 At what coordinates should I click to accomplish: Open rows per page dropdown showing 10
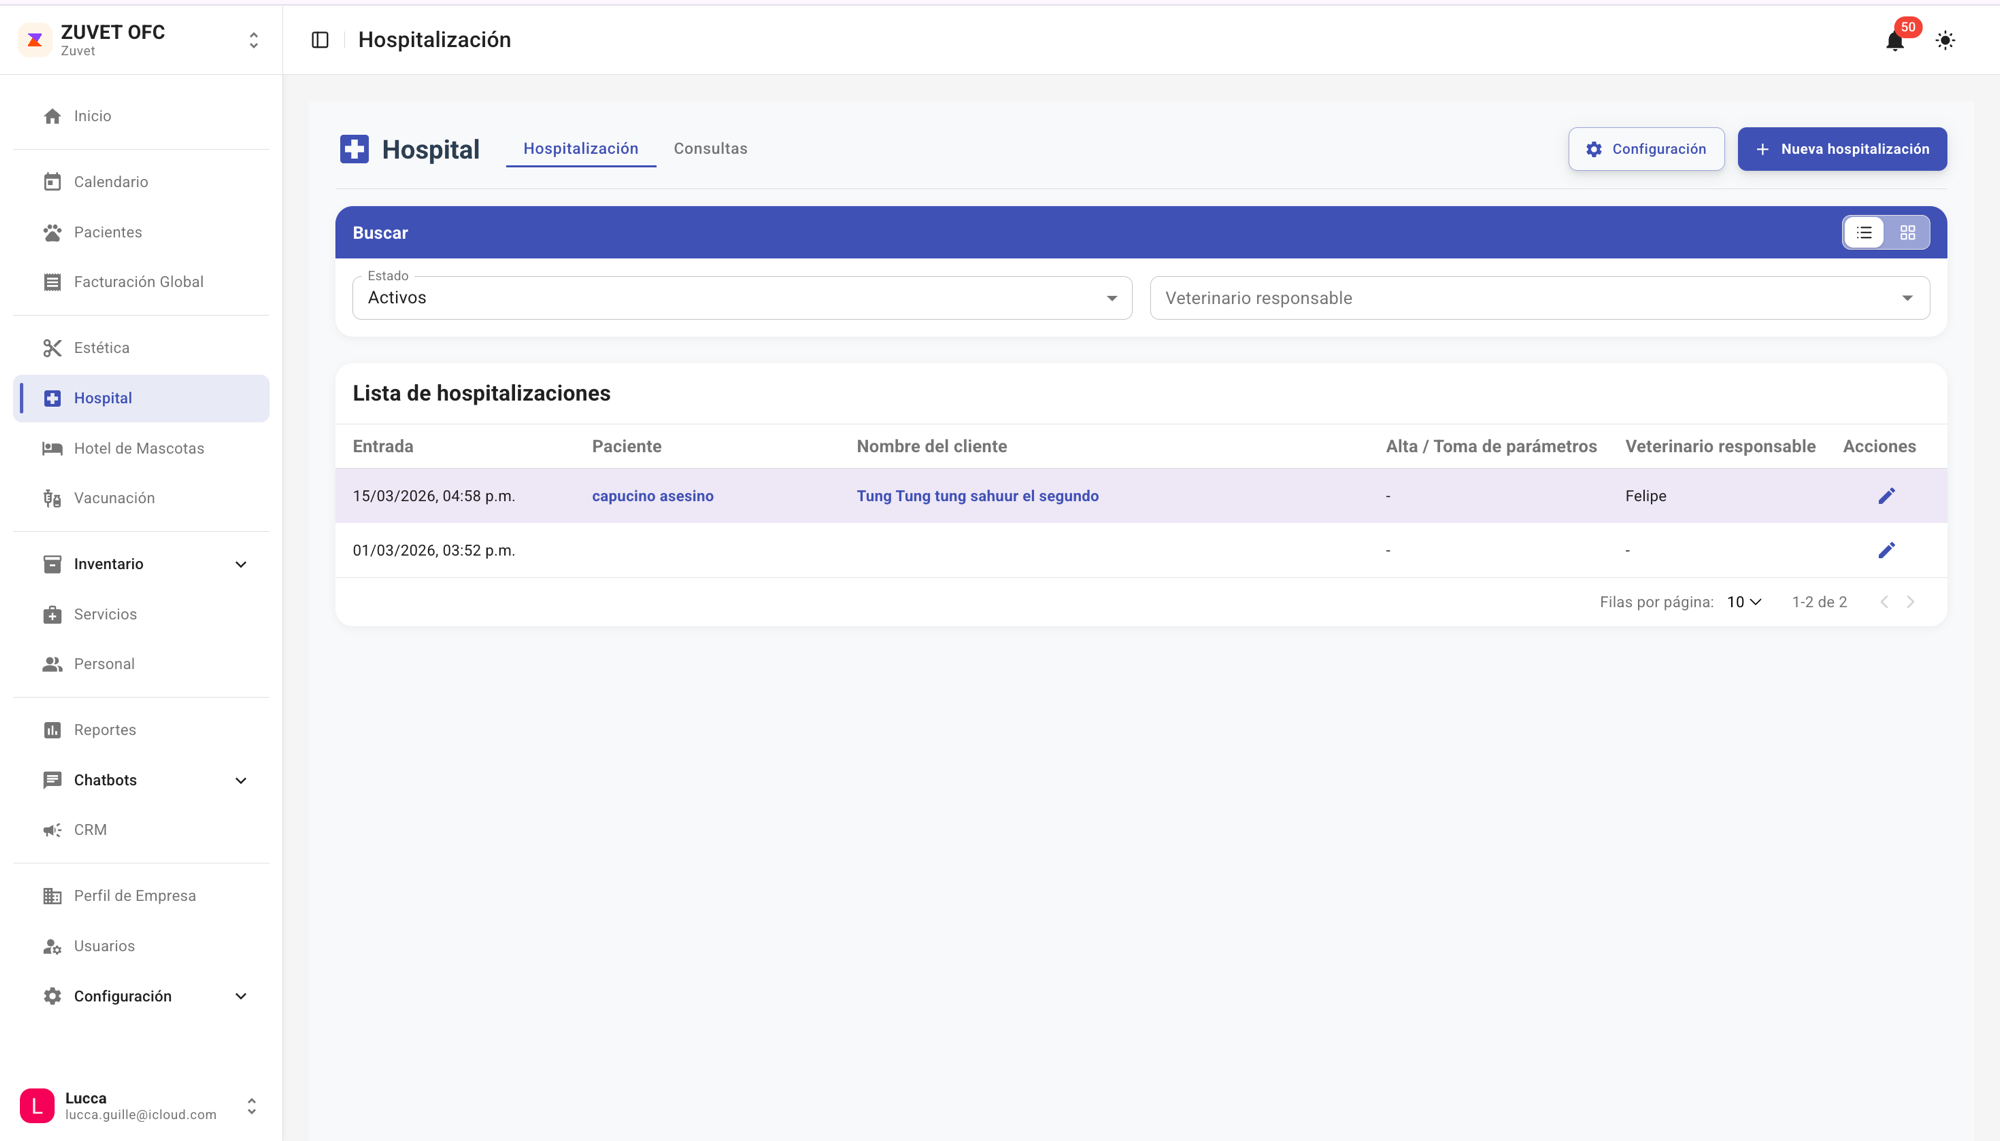coord(1744,602)
